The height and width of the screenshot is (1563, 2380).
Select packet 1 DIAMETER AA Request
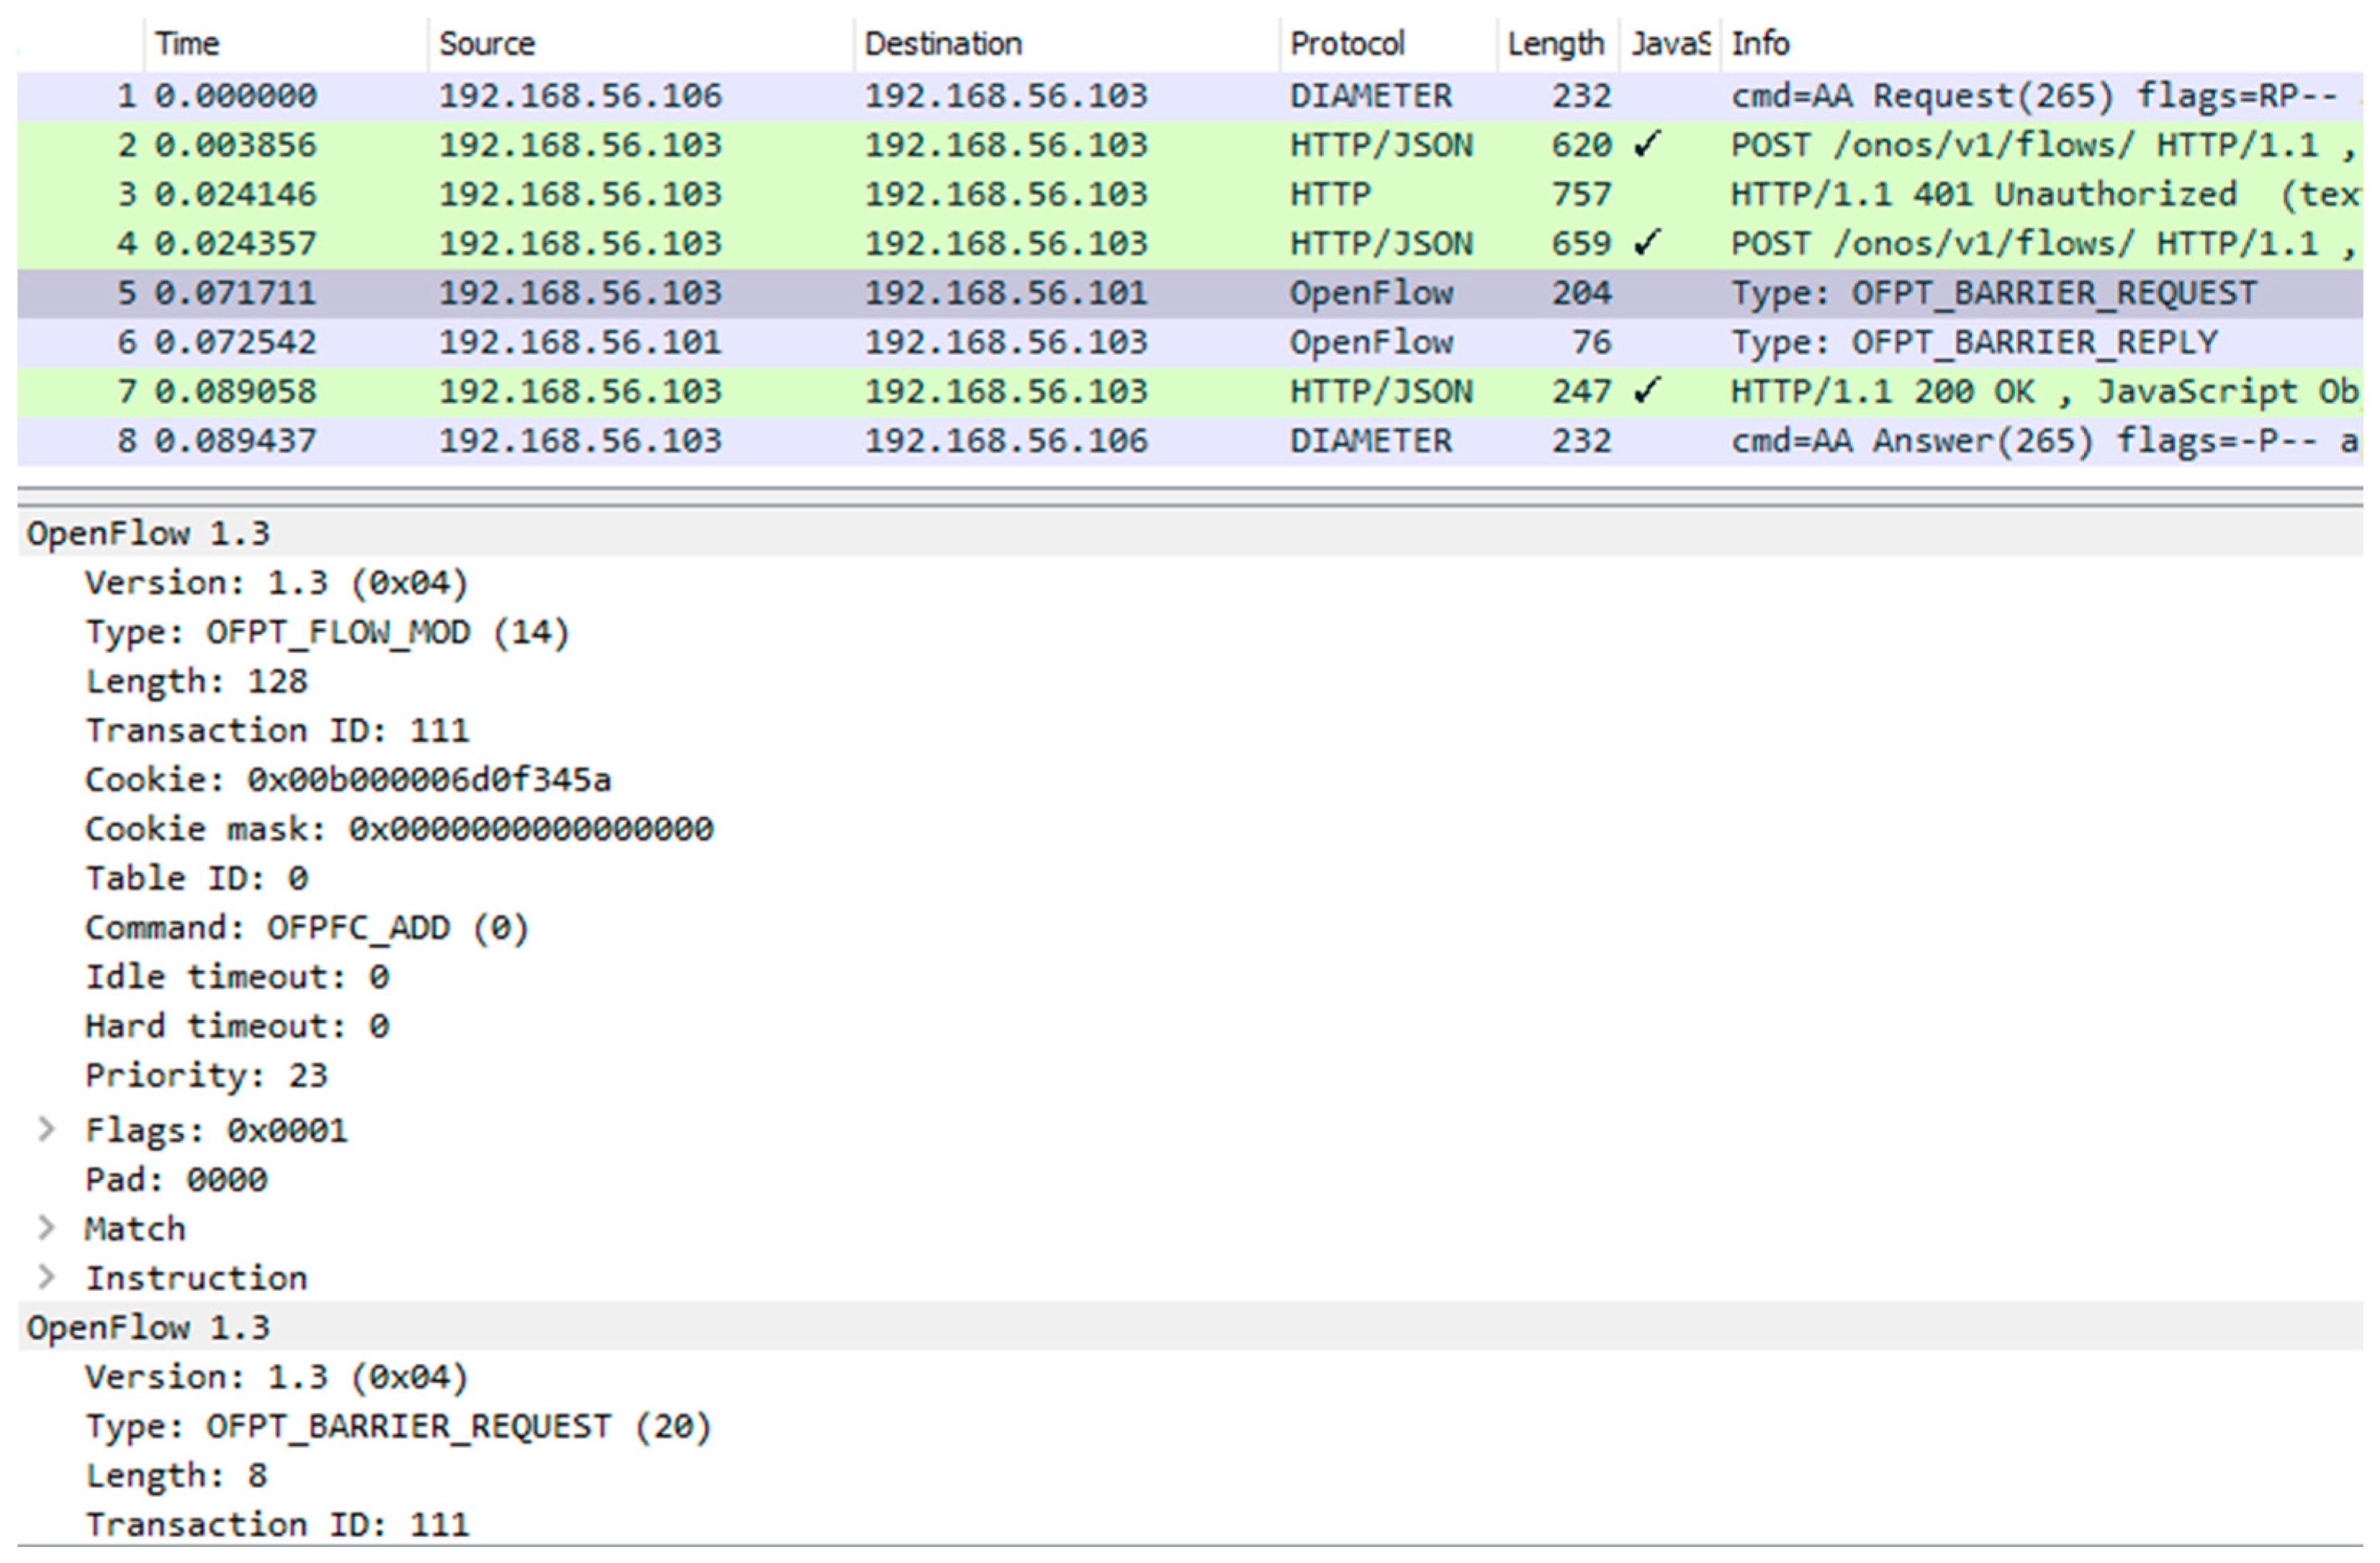click(x=1000, y=96)
